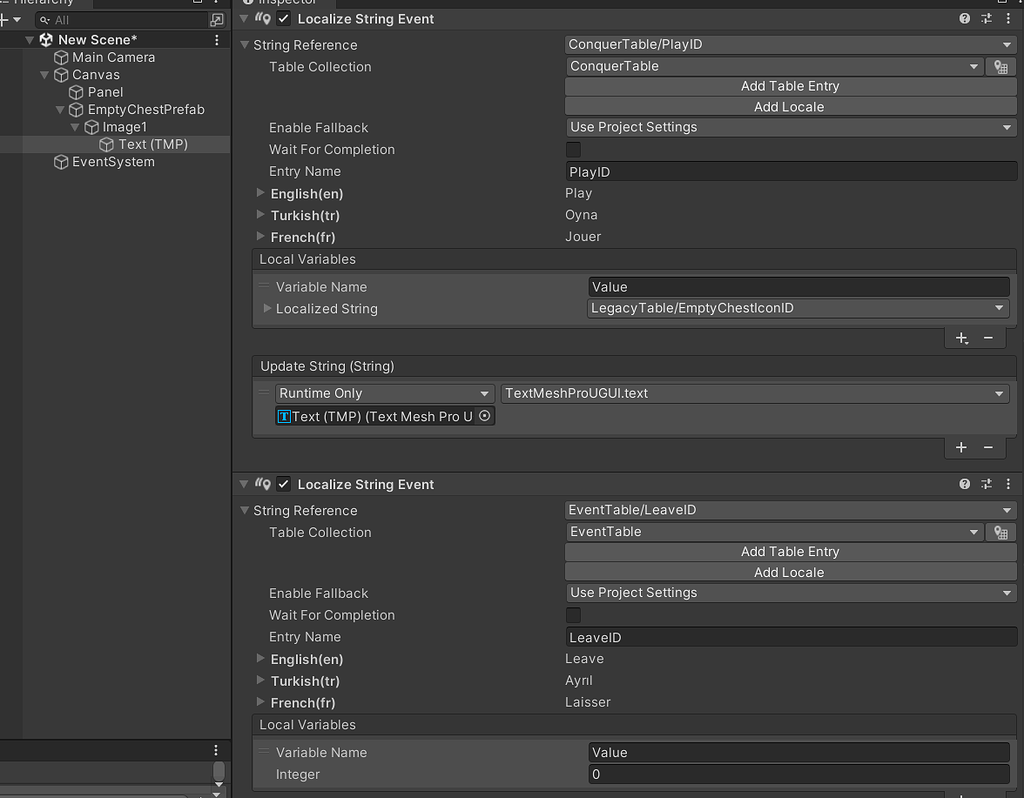Click Add Table Entry under ConquerTable
The height and width of the screenshot is (798, 1024).
click(x=790, y=87)
